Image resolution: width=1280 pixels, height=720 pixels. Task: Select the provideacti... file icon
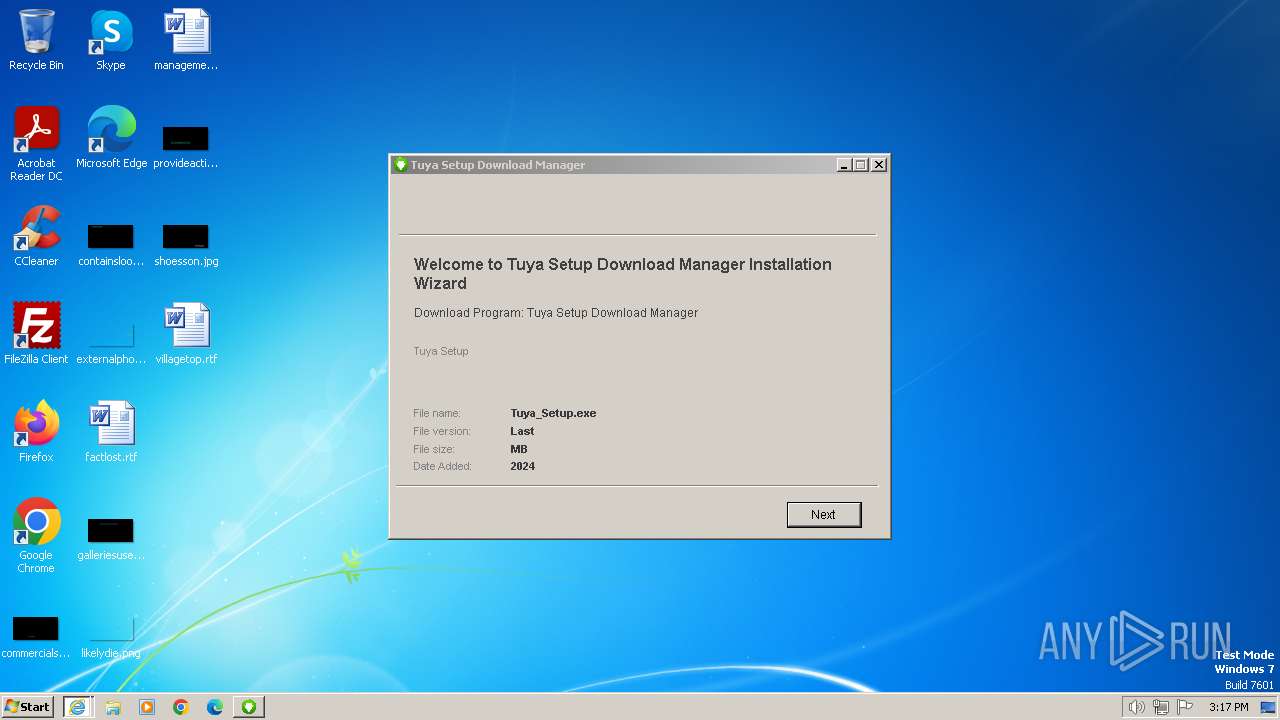coord(186,146)
